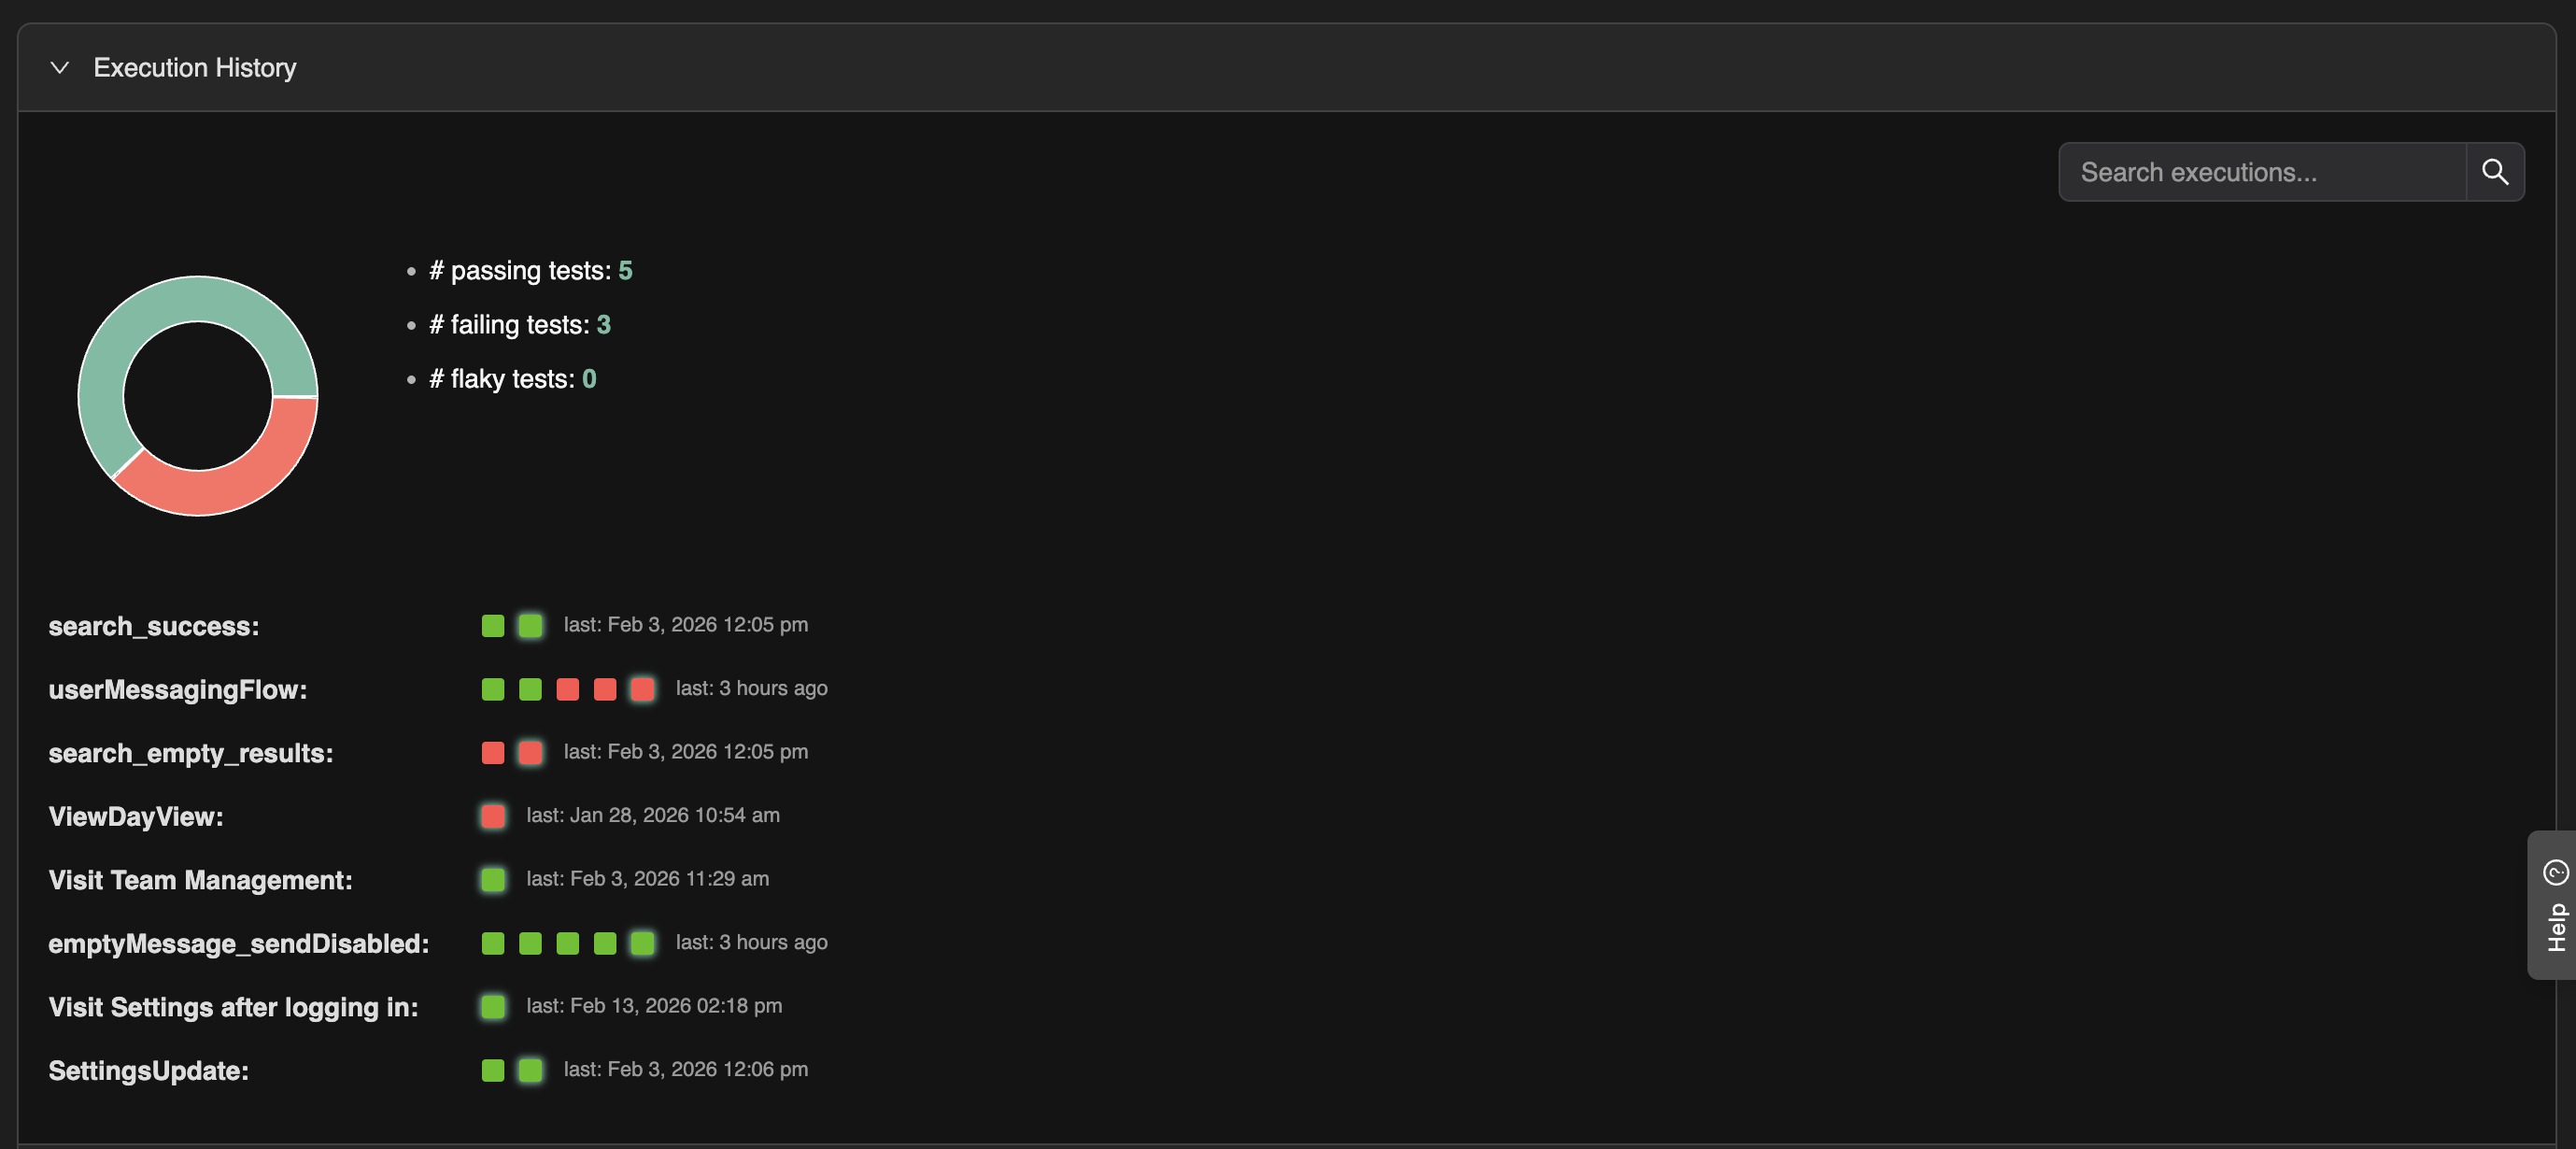Screen dimensions: 2576x1149
Task: Click the latest green square for emptyMessage_sendDisabled
Action: [642, 943]
